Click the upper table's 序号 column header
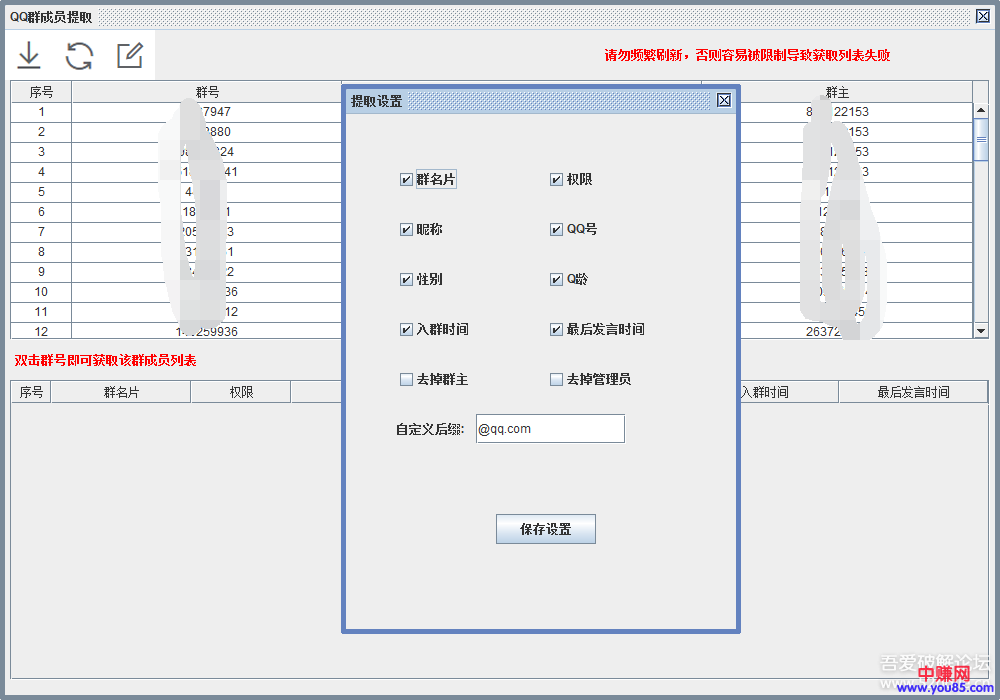This screenshot has width=1000, height=700. pos(41,92)
